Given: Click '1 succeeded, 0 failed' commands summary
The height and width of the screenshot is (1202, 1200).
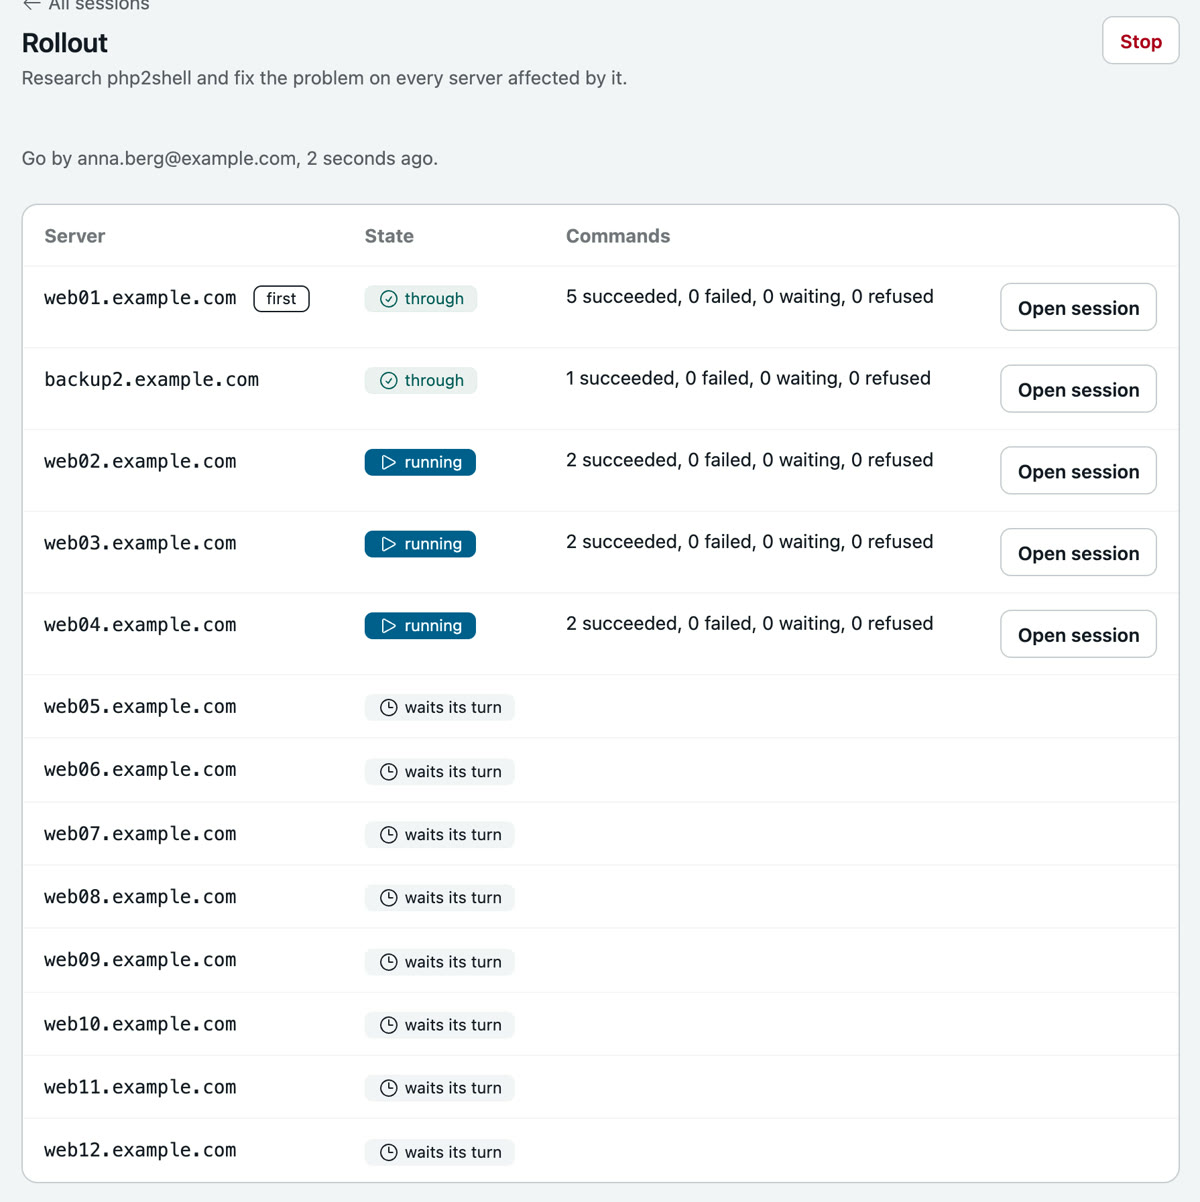Looking at the screenshot, I should click(x=748, y=379).
